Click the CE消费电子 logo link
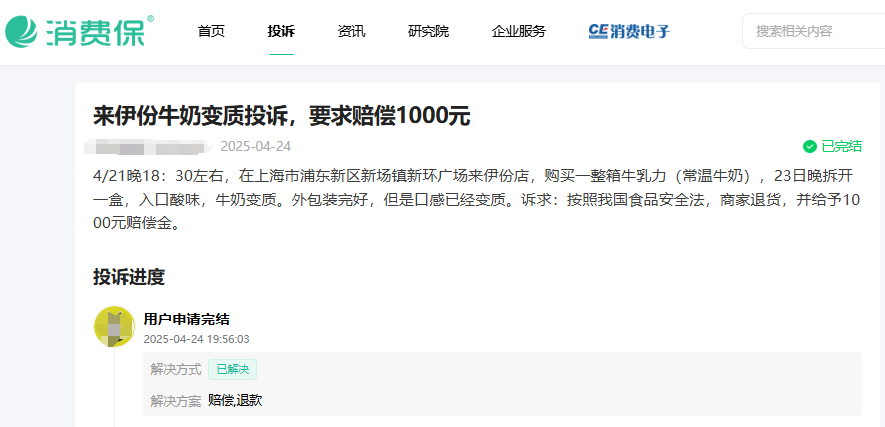 pos(629,31)
